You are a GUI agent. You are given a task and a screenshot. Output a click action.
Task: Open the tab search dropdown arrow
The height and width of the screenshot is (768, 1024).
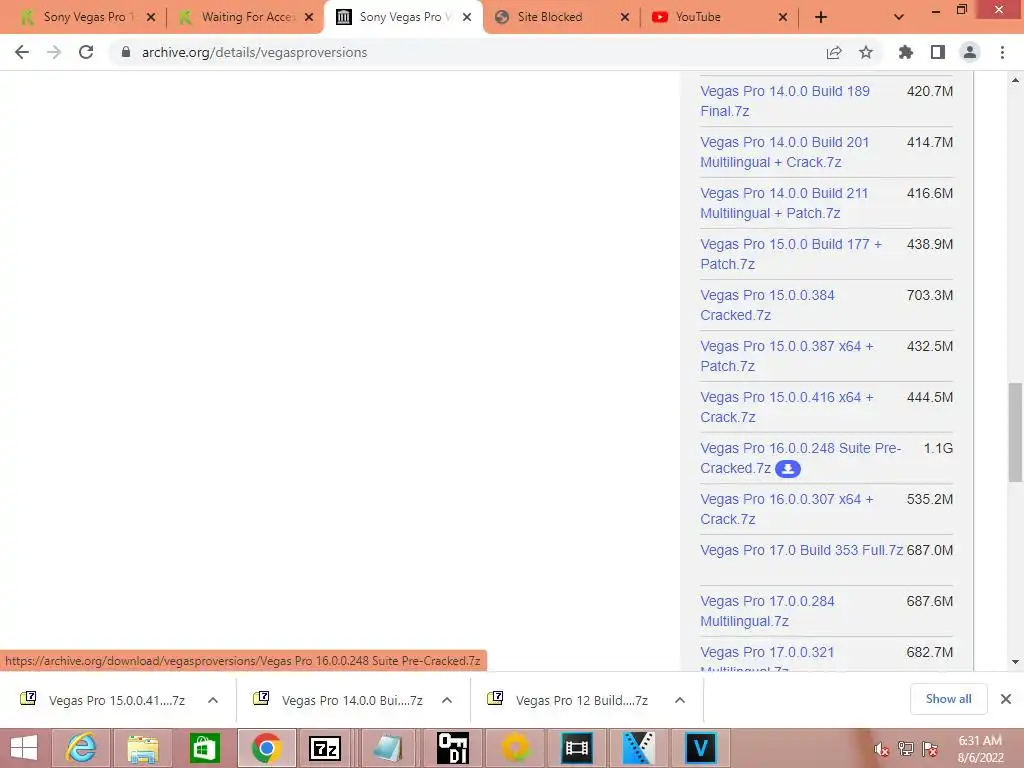click(x=899, y=18)
